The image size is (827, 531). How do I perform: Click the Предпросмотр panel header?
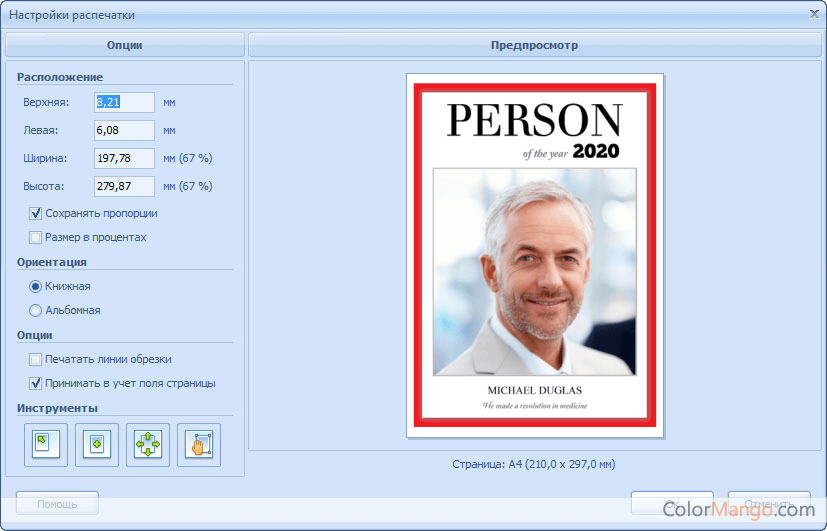534,45
